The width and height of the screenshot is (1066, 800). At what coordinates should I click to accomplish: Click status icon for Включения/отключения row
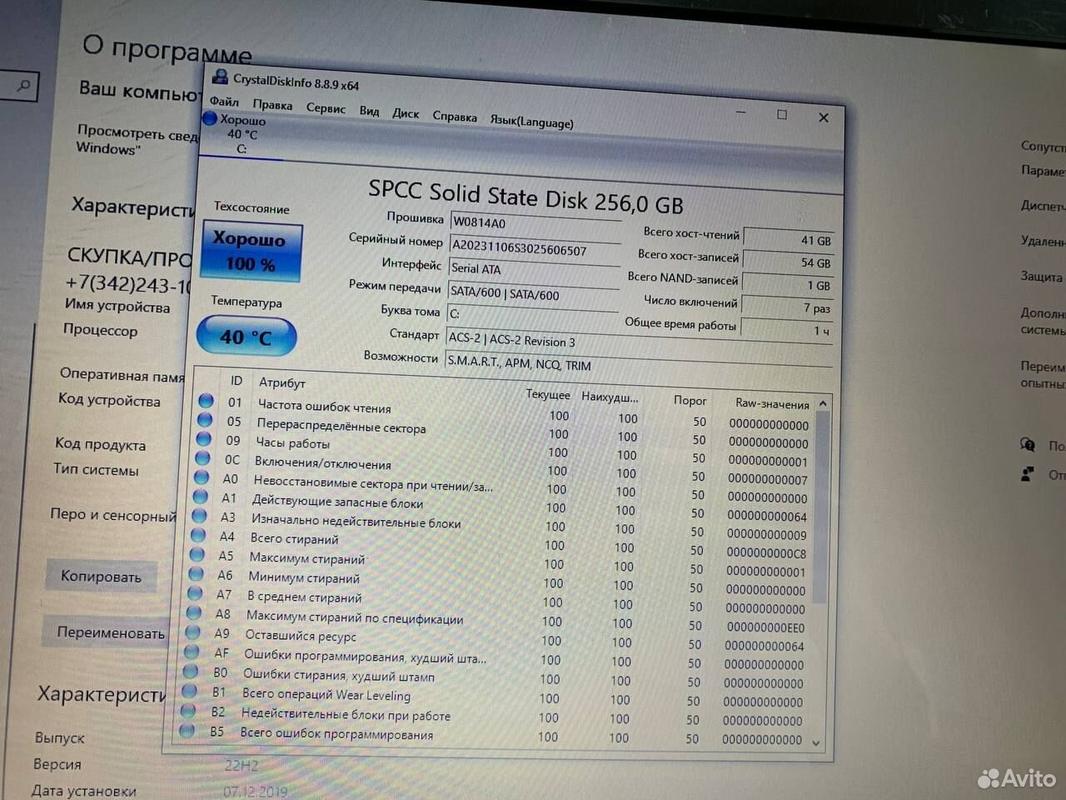click(x=202, y=457)
